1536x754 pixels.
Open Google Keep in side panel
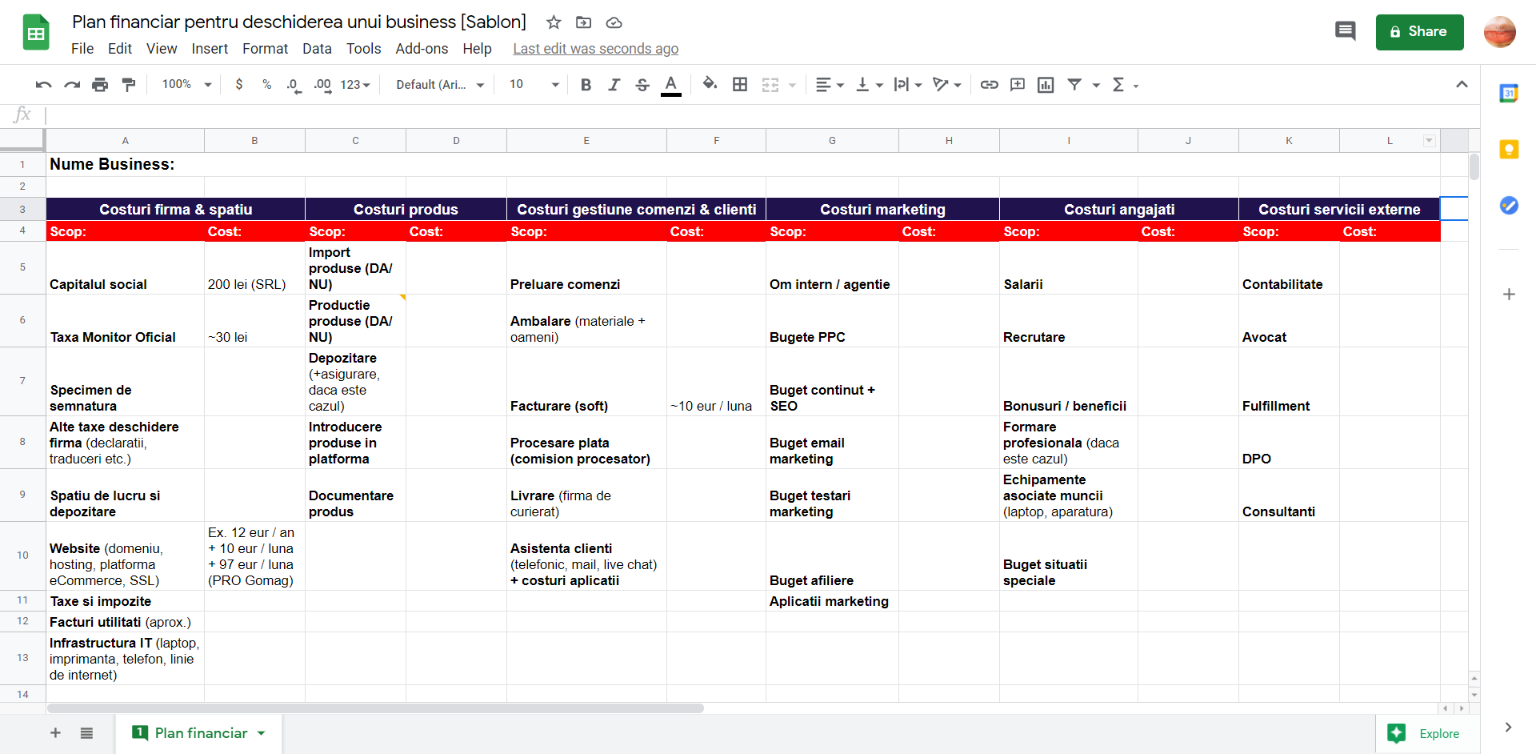pos(1508,150)
